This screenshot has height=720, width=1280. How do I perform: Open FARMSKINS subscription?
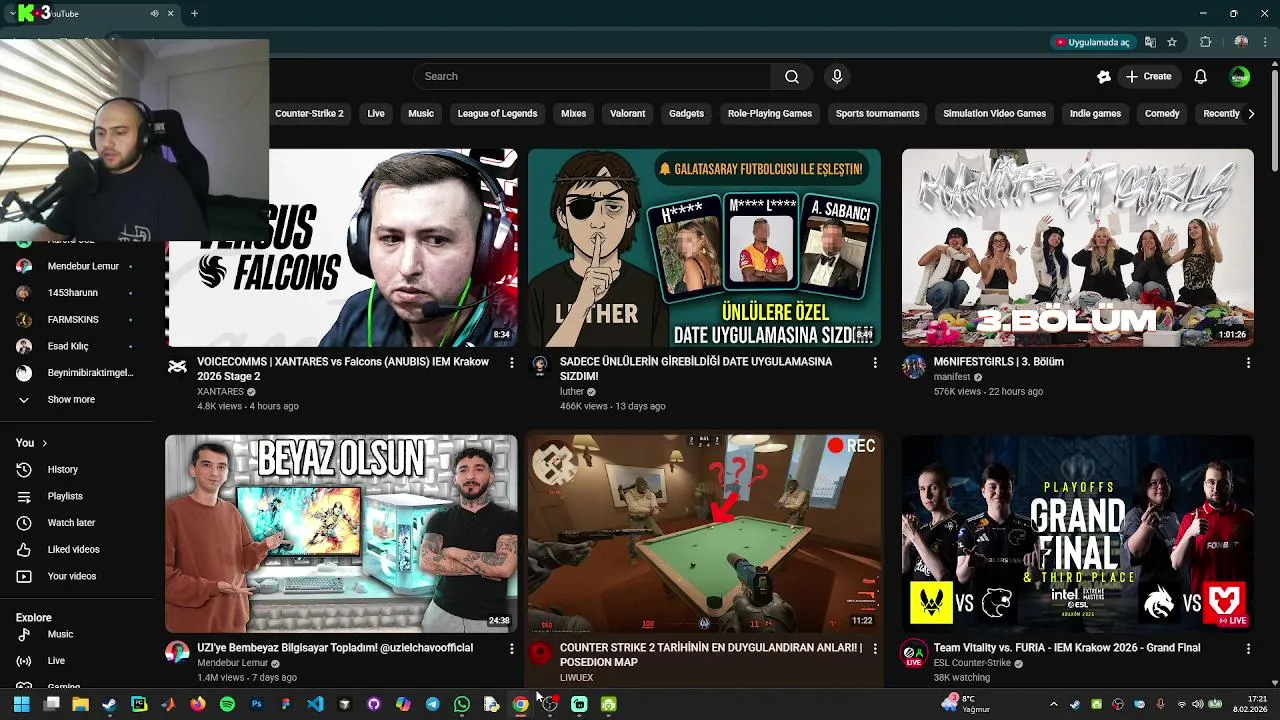(x=77, y=319)
